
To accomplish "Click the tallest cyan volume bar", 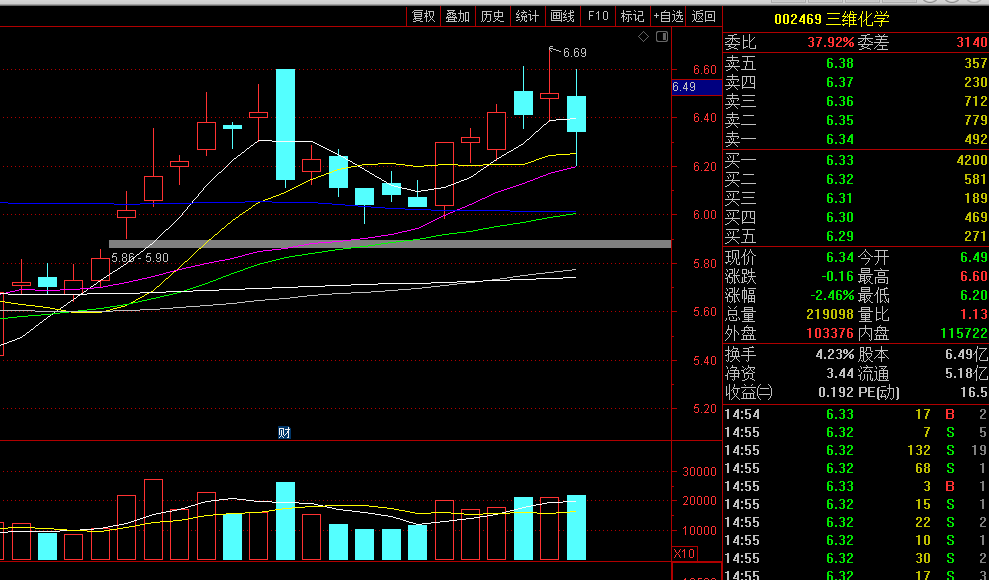I will (286, 520).
